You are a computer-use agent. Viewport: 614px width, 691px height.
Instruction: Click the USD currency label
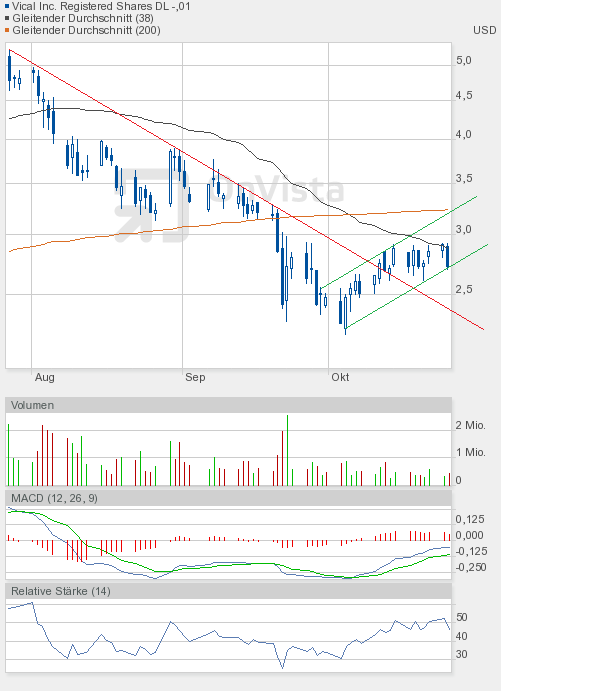[x=484, y=30]
